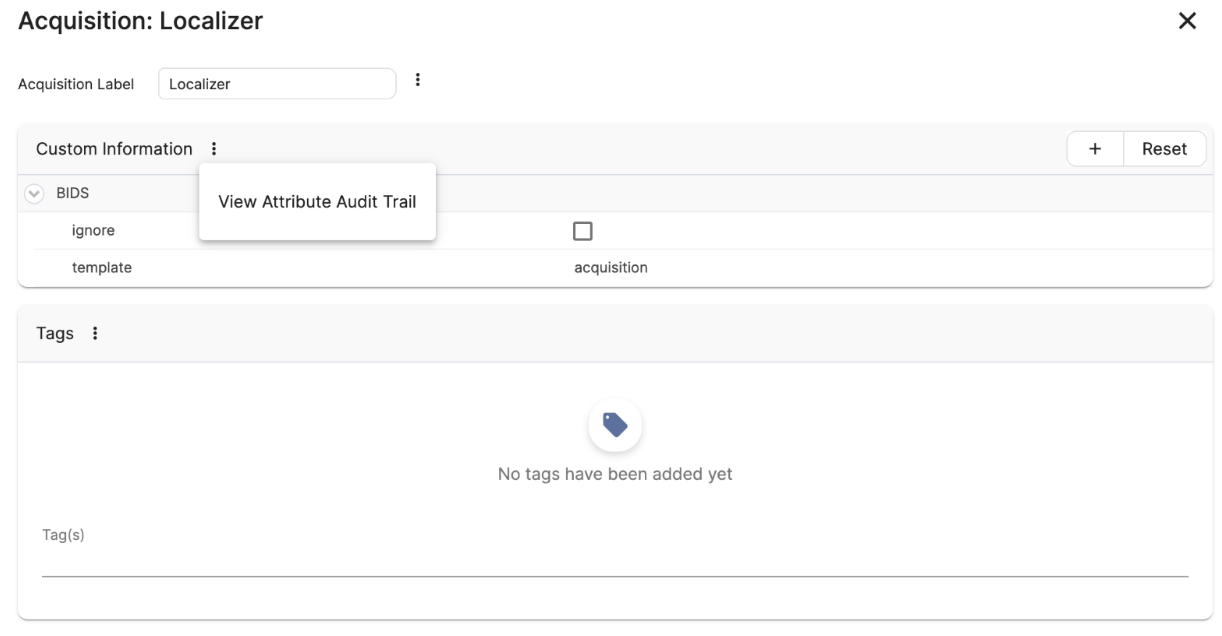Open kebab menu beside Acquisition Label field
Image resolution: width=1222 pixels, height=636 pixels.
417,80
